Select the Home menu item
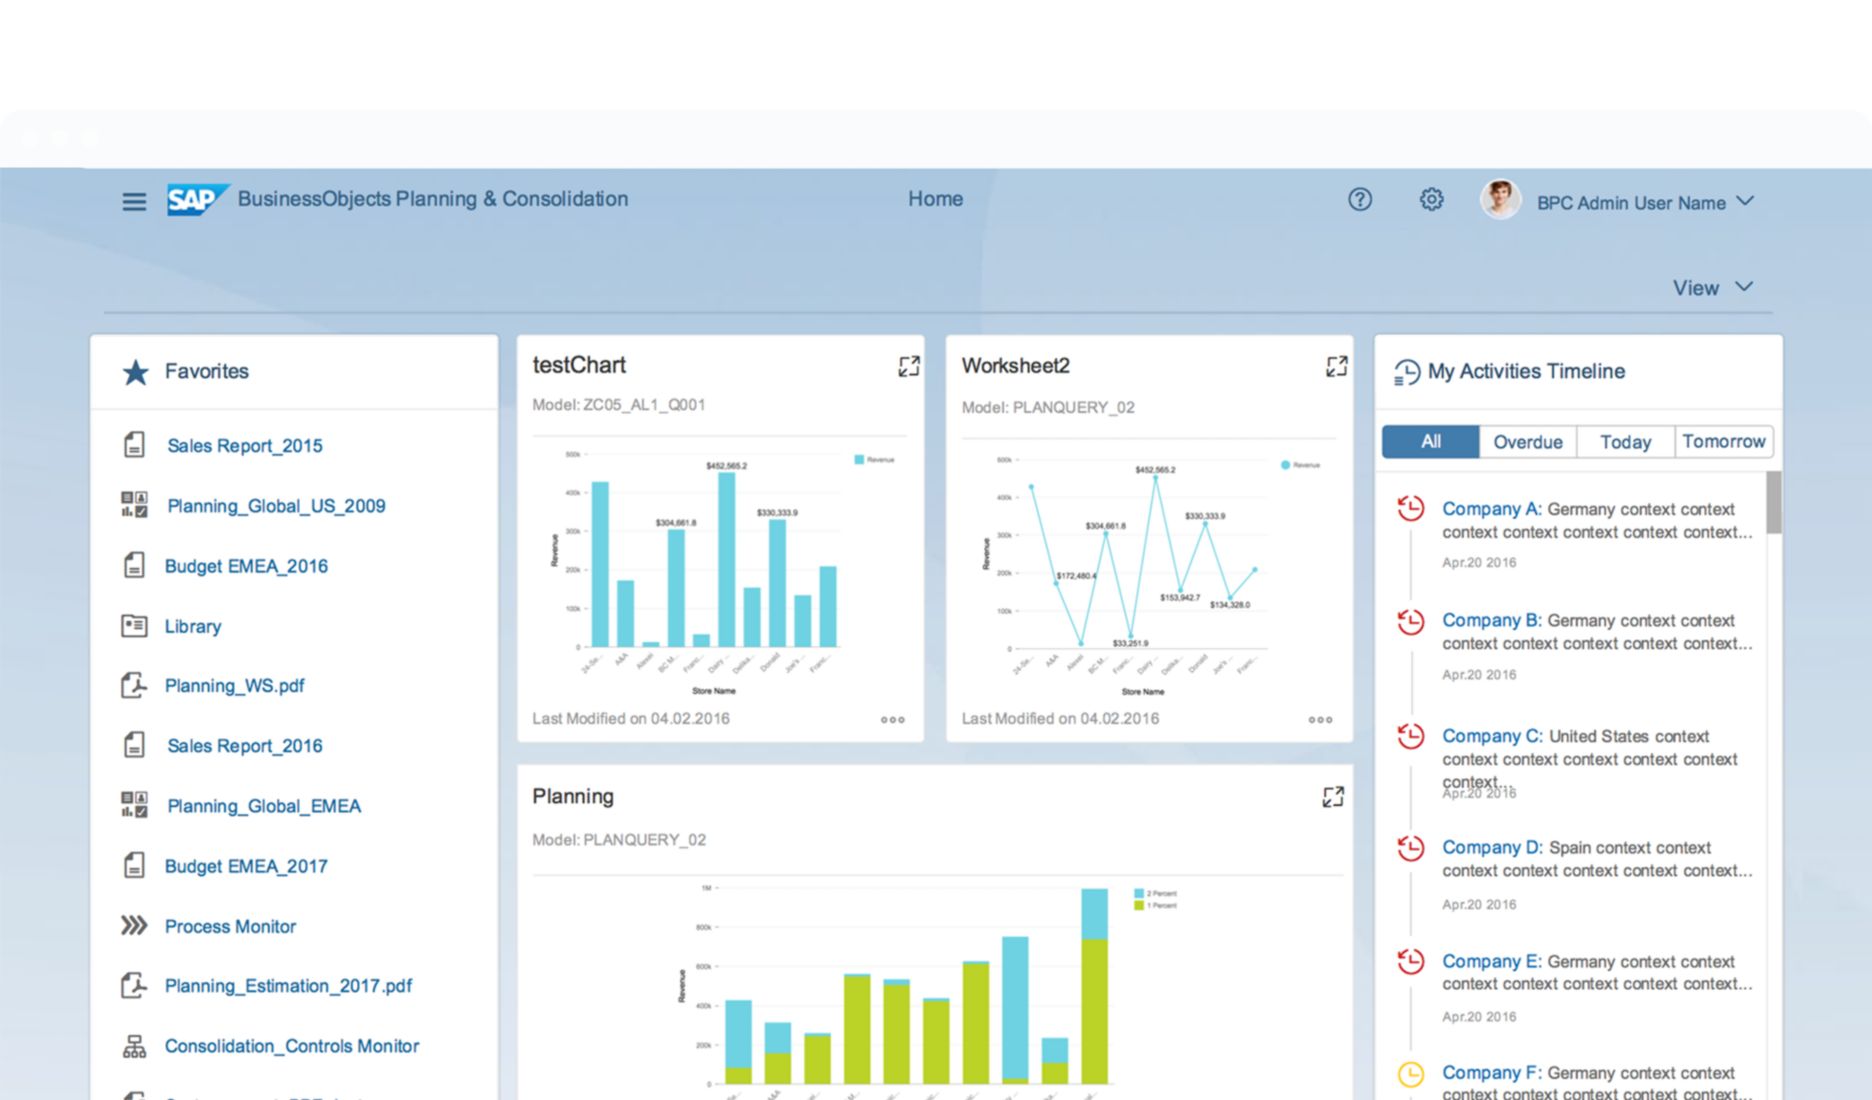The image size is (1872, 1100). (x=934, y=199)
